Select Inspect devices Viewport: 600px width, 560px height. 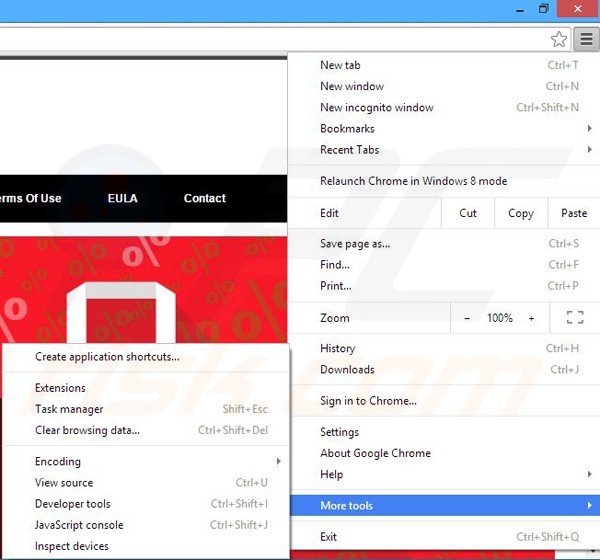coord(146,546)
